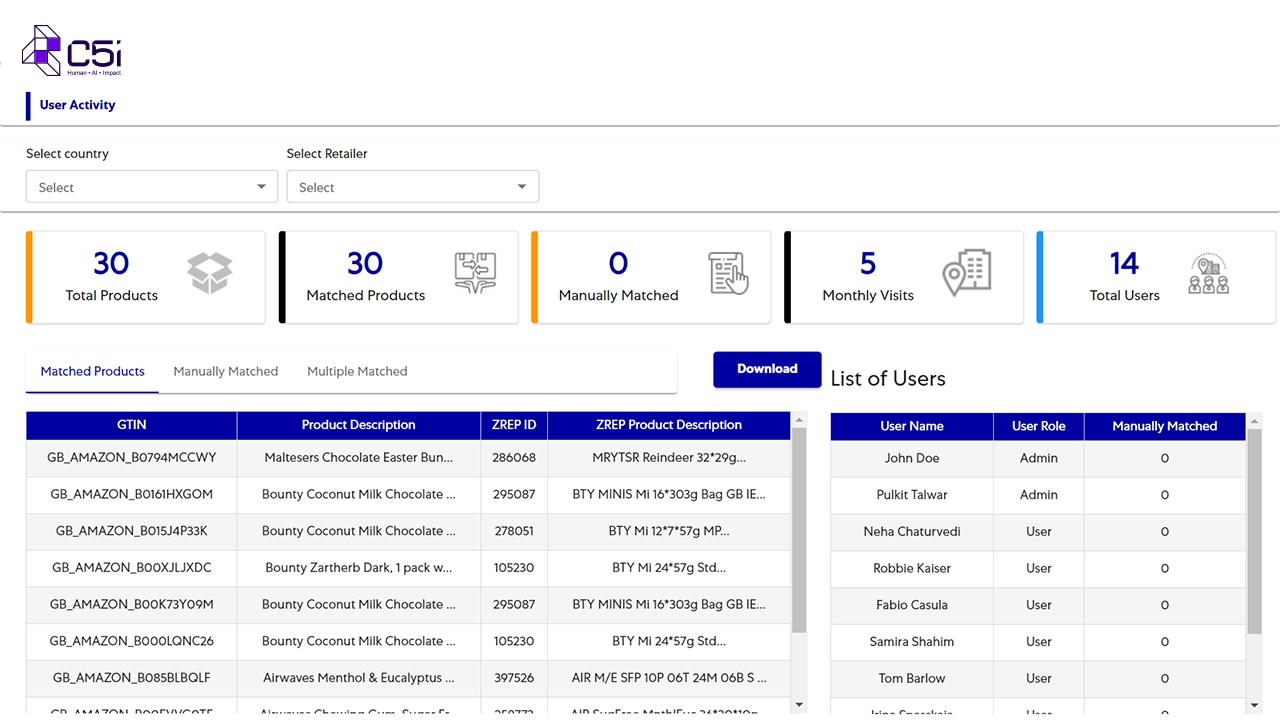
Task: Select user Pulkit Talwar
Action: [x=912, y=495]
